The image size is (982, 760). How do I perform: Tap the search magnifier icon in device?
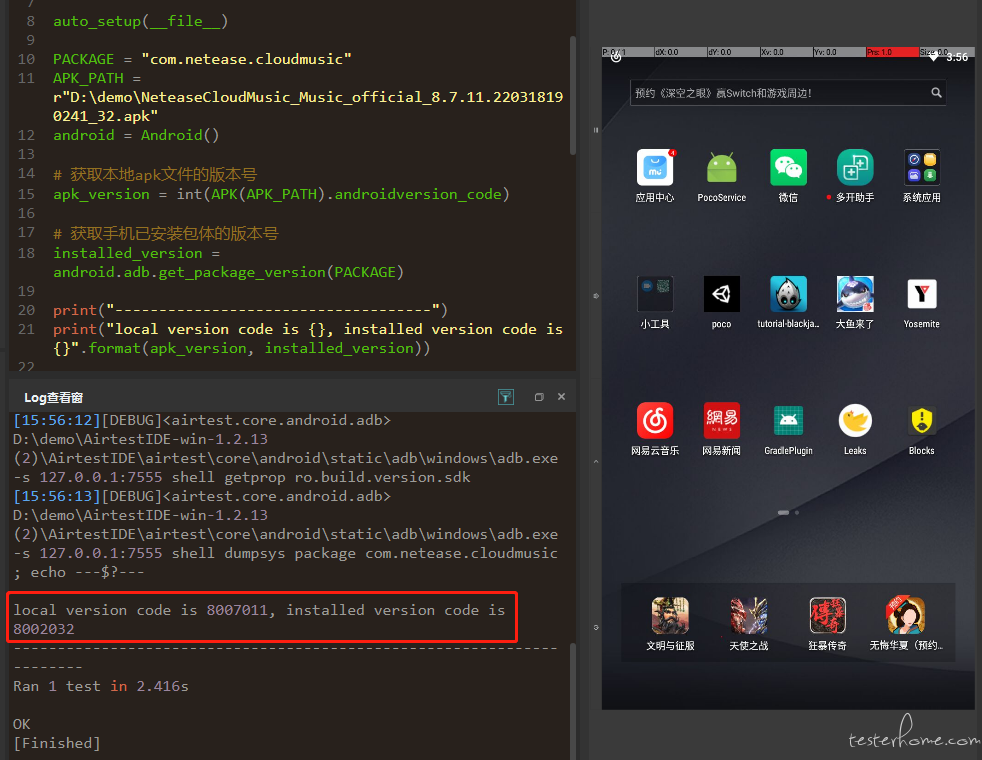pyautogui.click(x=936, y=93)
